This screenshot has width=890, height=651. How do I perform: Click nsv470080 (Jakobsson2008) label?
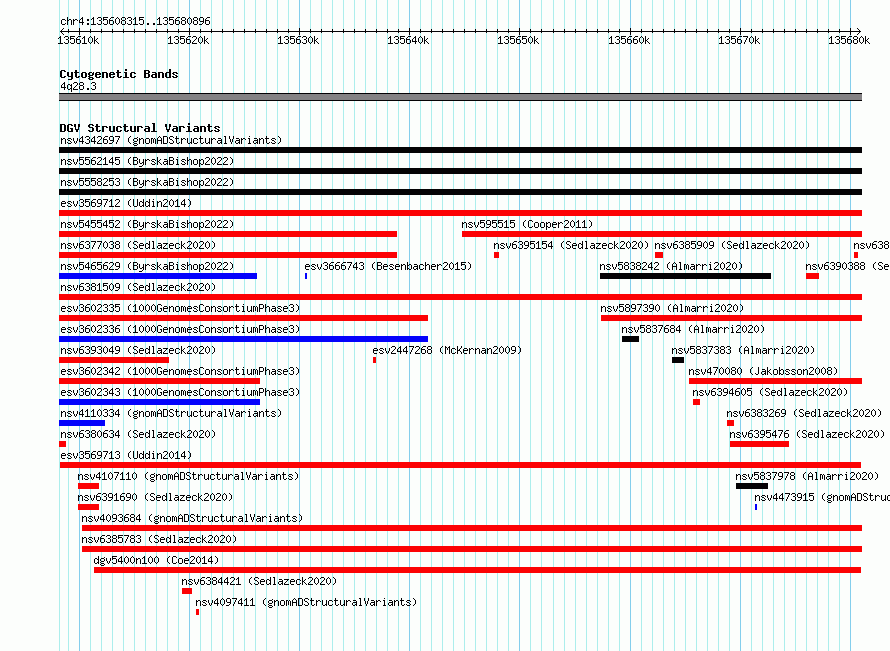tap(763, 371)
